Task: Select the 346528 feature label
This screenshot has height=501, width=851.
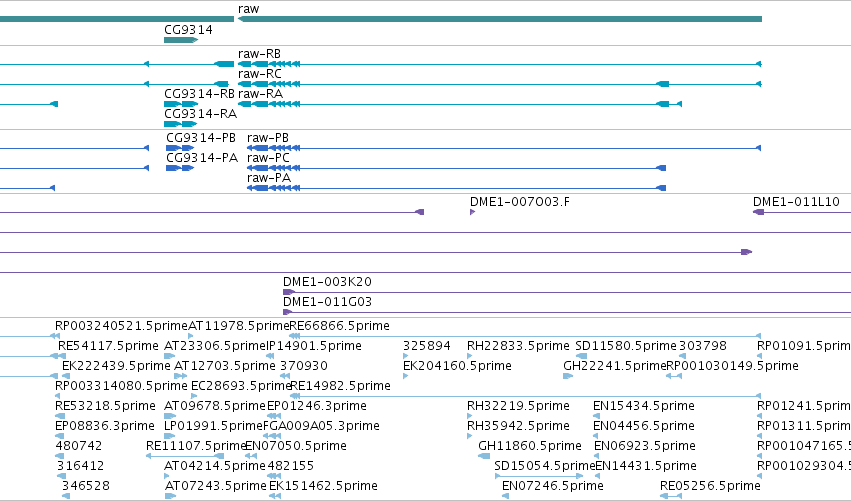Action: click(x=86, y=486)
